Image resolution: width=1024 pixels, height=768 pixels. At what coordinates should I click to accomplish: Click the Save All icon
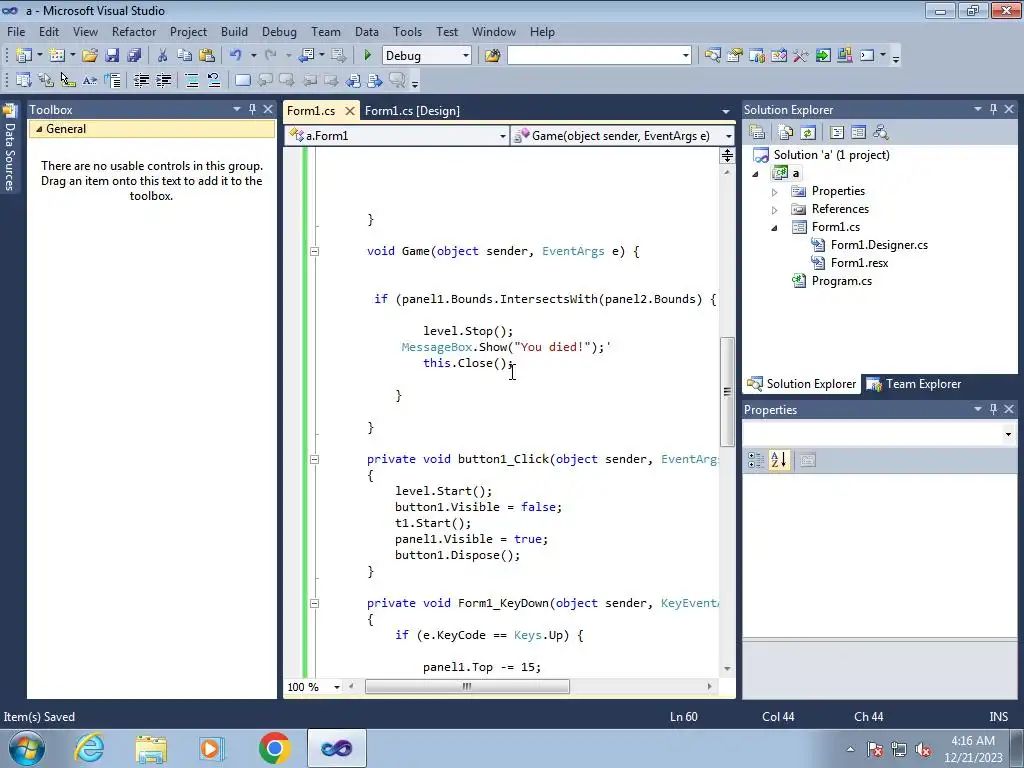(134, 56)
